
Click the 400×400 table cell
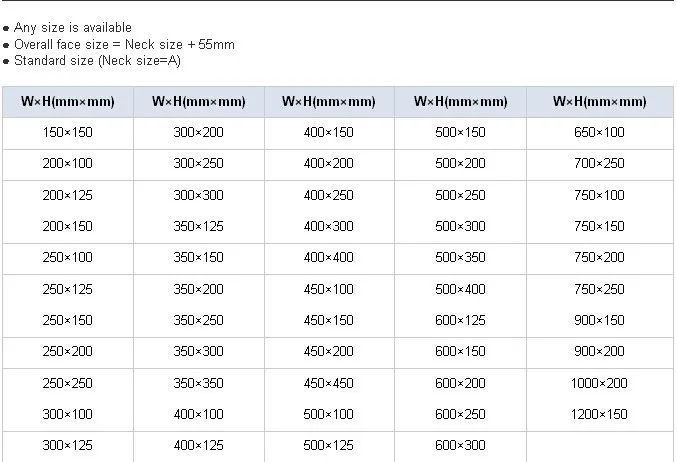329,257
